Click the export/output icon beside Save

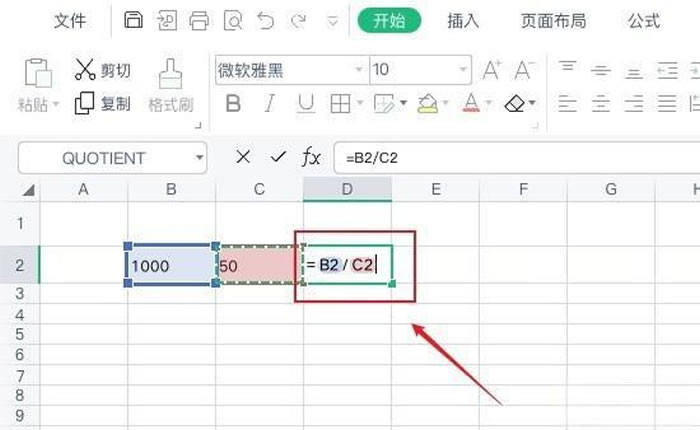pyautogui.click(x=167, y=21)
